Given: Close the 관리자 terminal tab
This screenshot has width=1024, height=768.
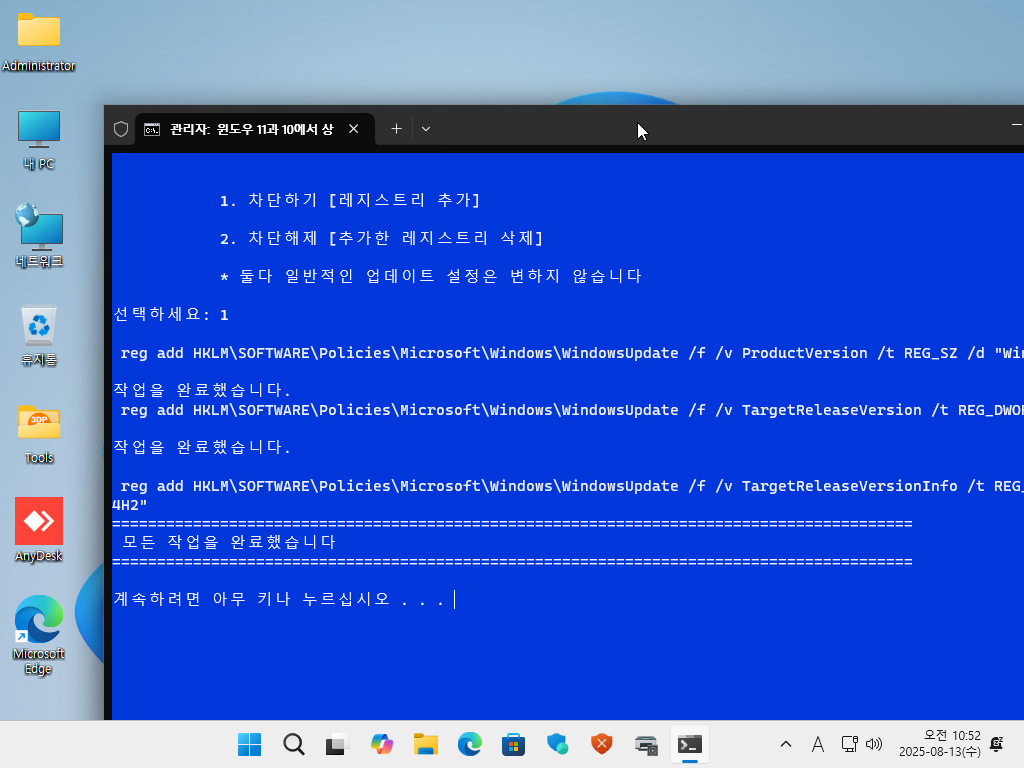Looking at the screenshot, I should point(353,129).
